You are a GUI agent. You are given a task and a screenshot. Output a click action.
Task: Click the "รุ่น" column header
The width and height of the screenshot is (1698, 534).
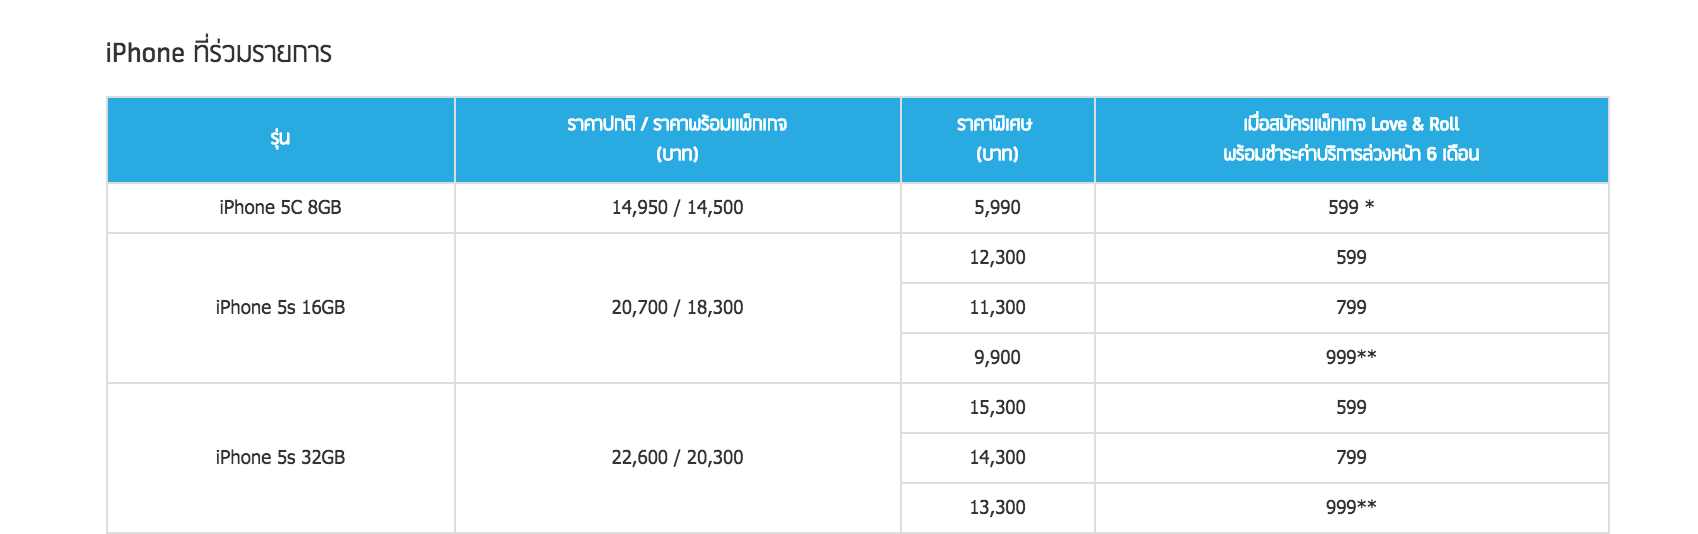(280, 139)
